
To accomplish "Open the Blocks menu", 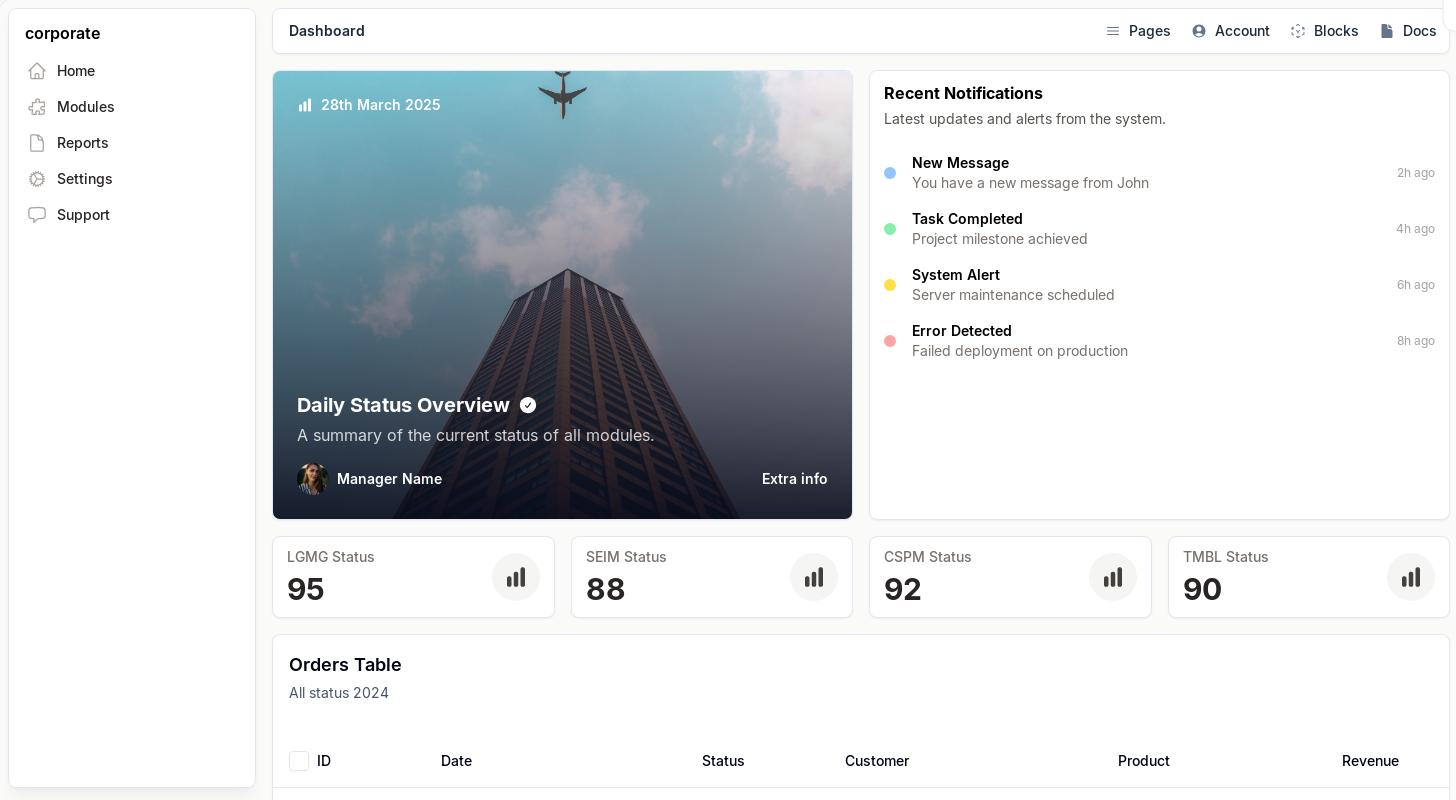I will pyautogui.click(x=1324, y=31).
